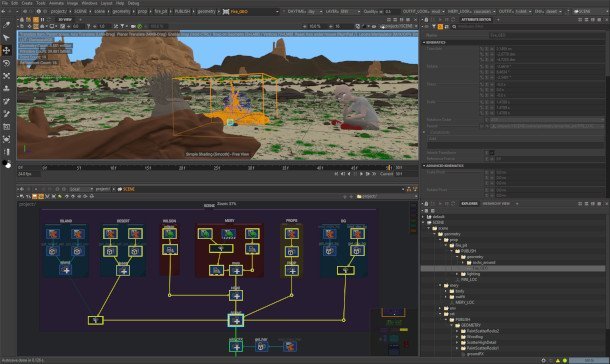The width and height of the screenshot is (610, 364).
Task: Click the filter funnel icon in viewport toolbar
Action: (122, 26)
